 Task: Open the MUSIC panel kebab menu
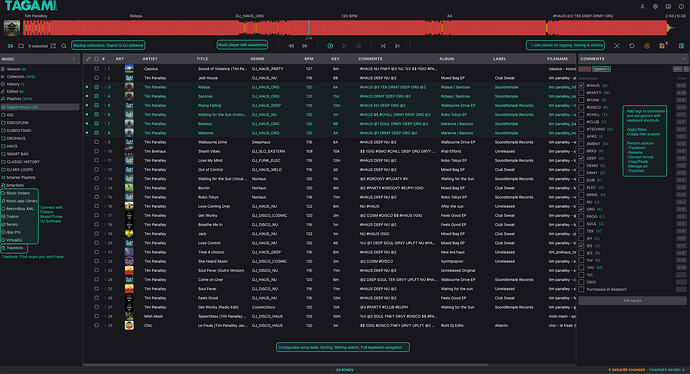click(74, 59)
